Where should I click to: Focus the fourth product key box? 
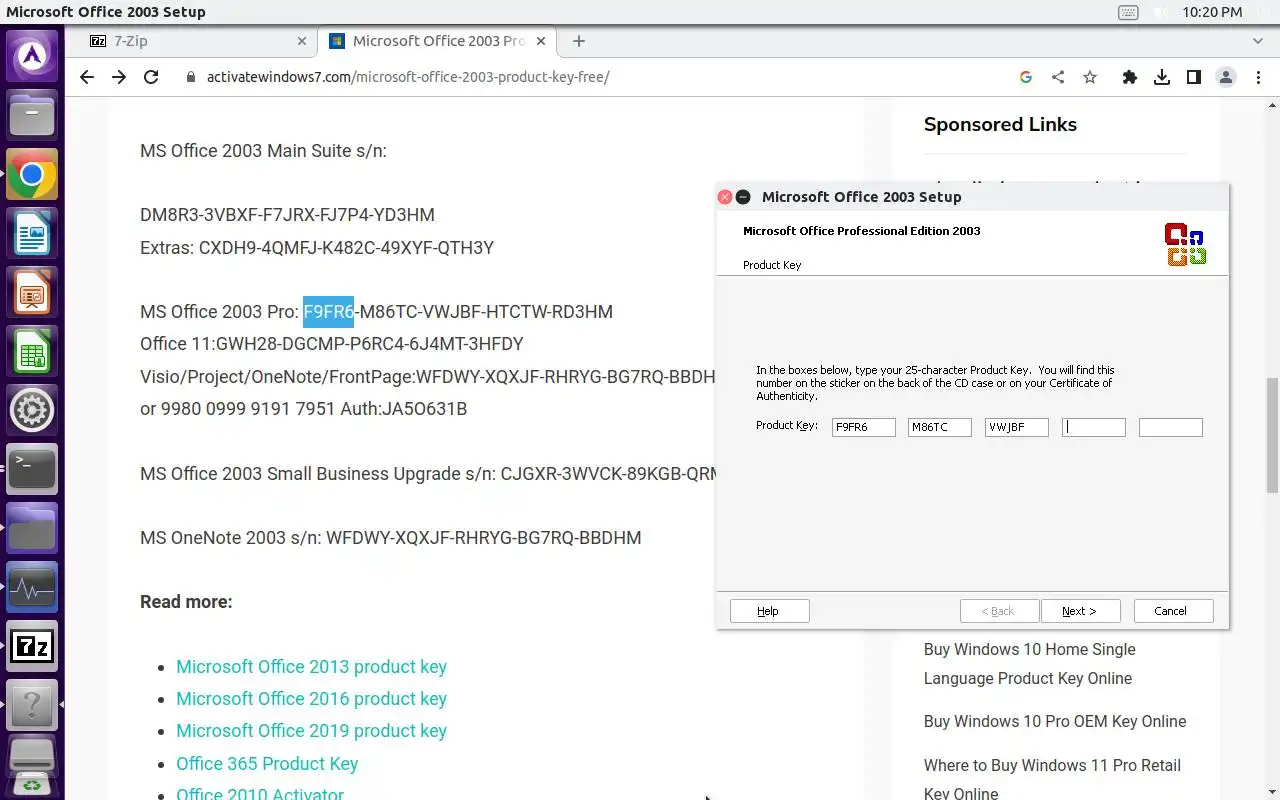(1094, 427)
